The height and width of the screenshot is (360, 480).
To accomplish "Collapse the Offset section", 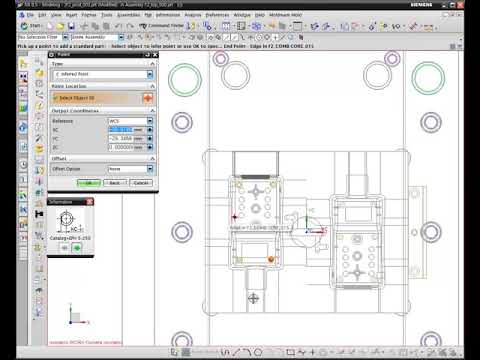I will 152,158.
